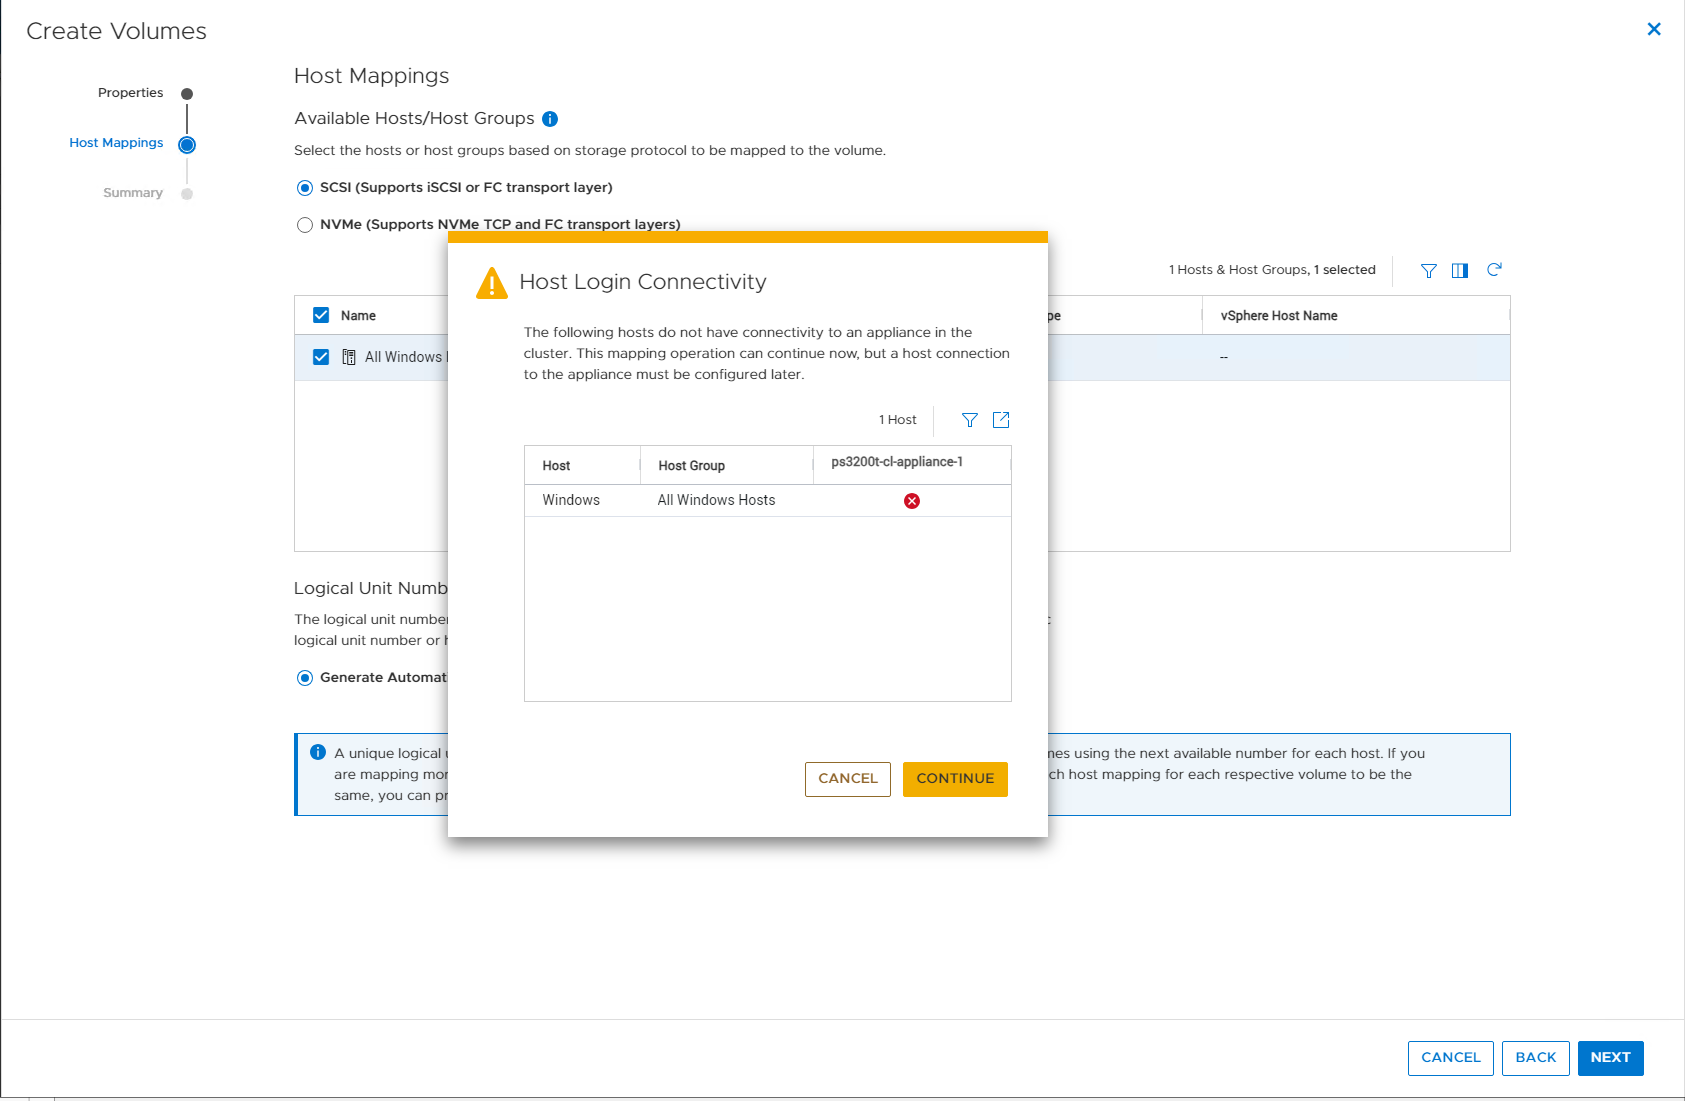Select SCSI protocol radio button
Viewport: 1685px width, 1101px height.
305,188
